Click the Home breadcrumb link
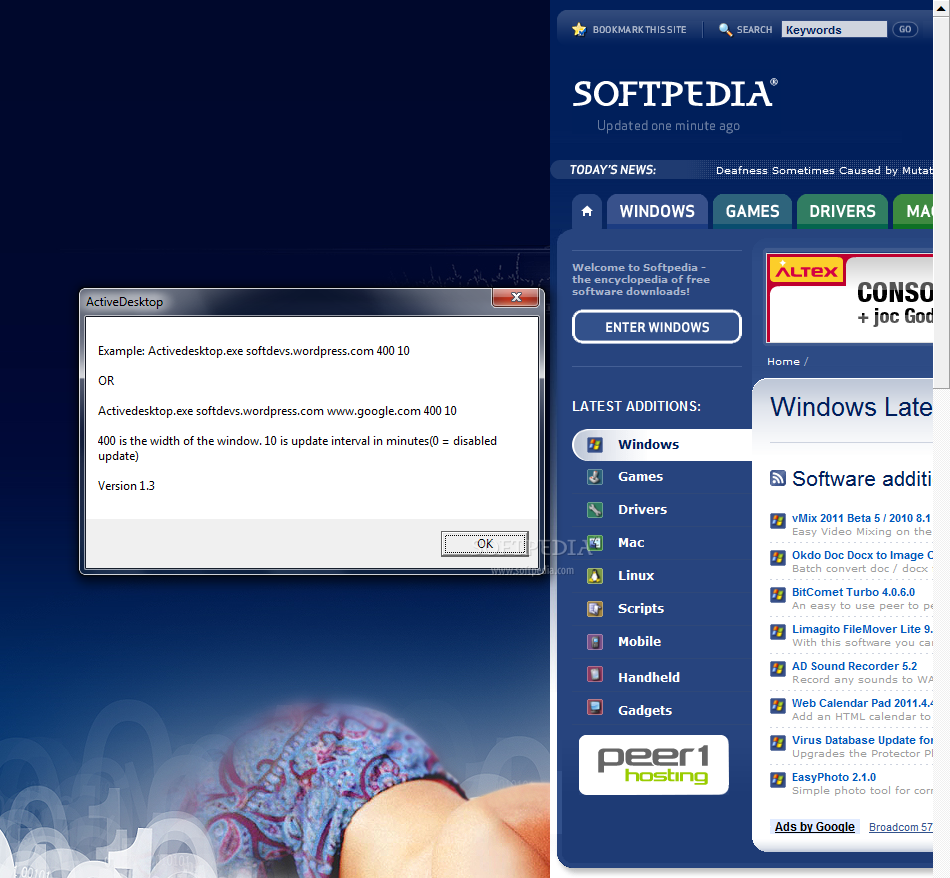Screen dimensions: 950x878 pyautogui.click(x=783, y=362)
